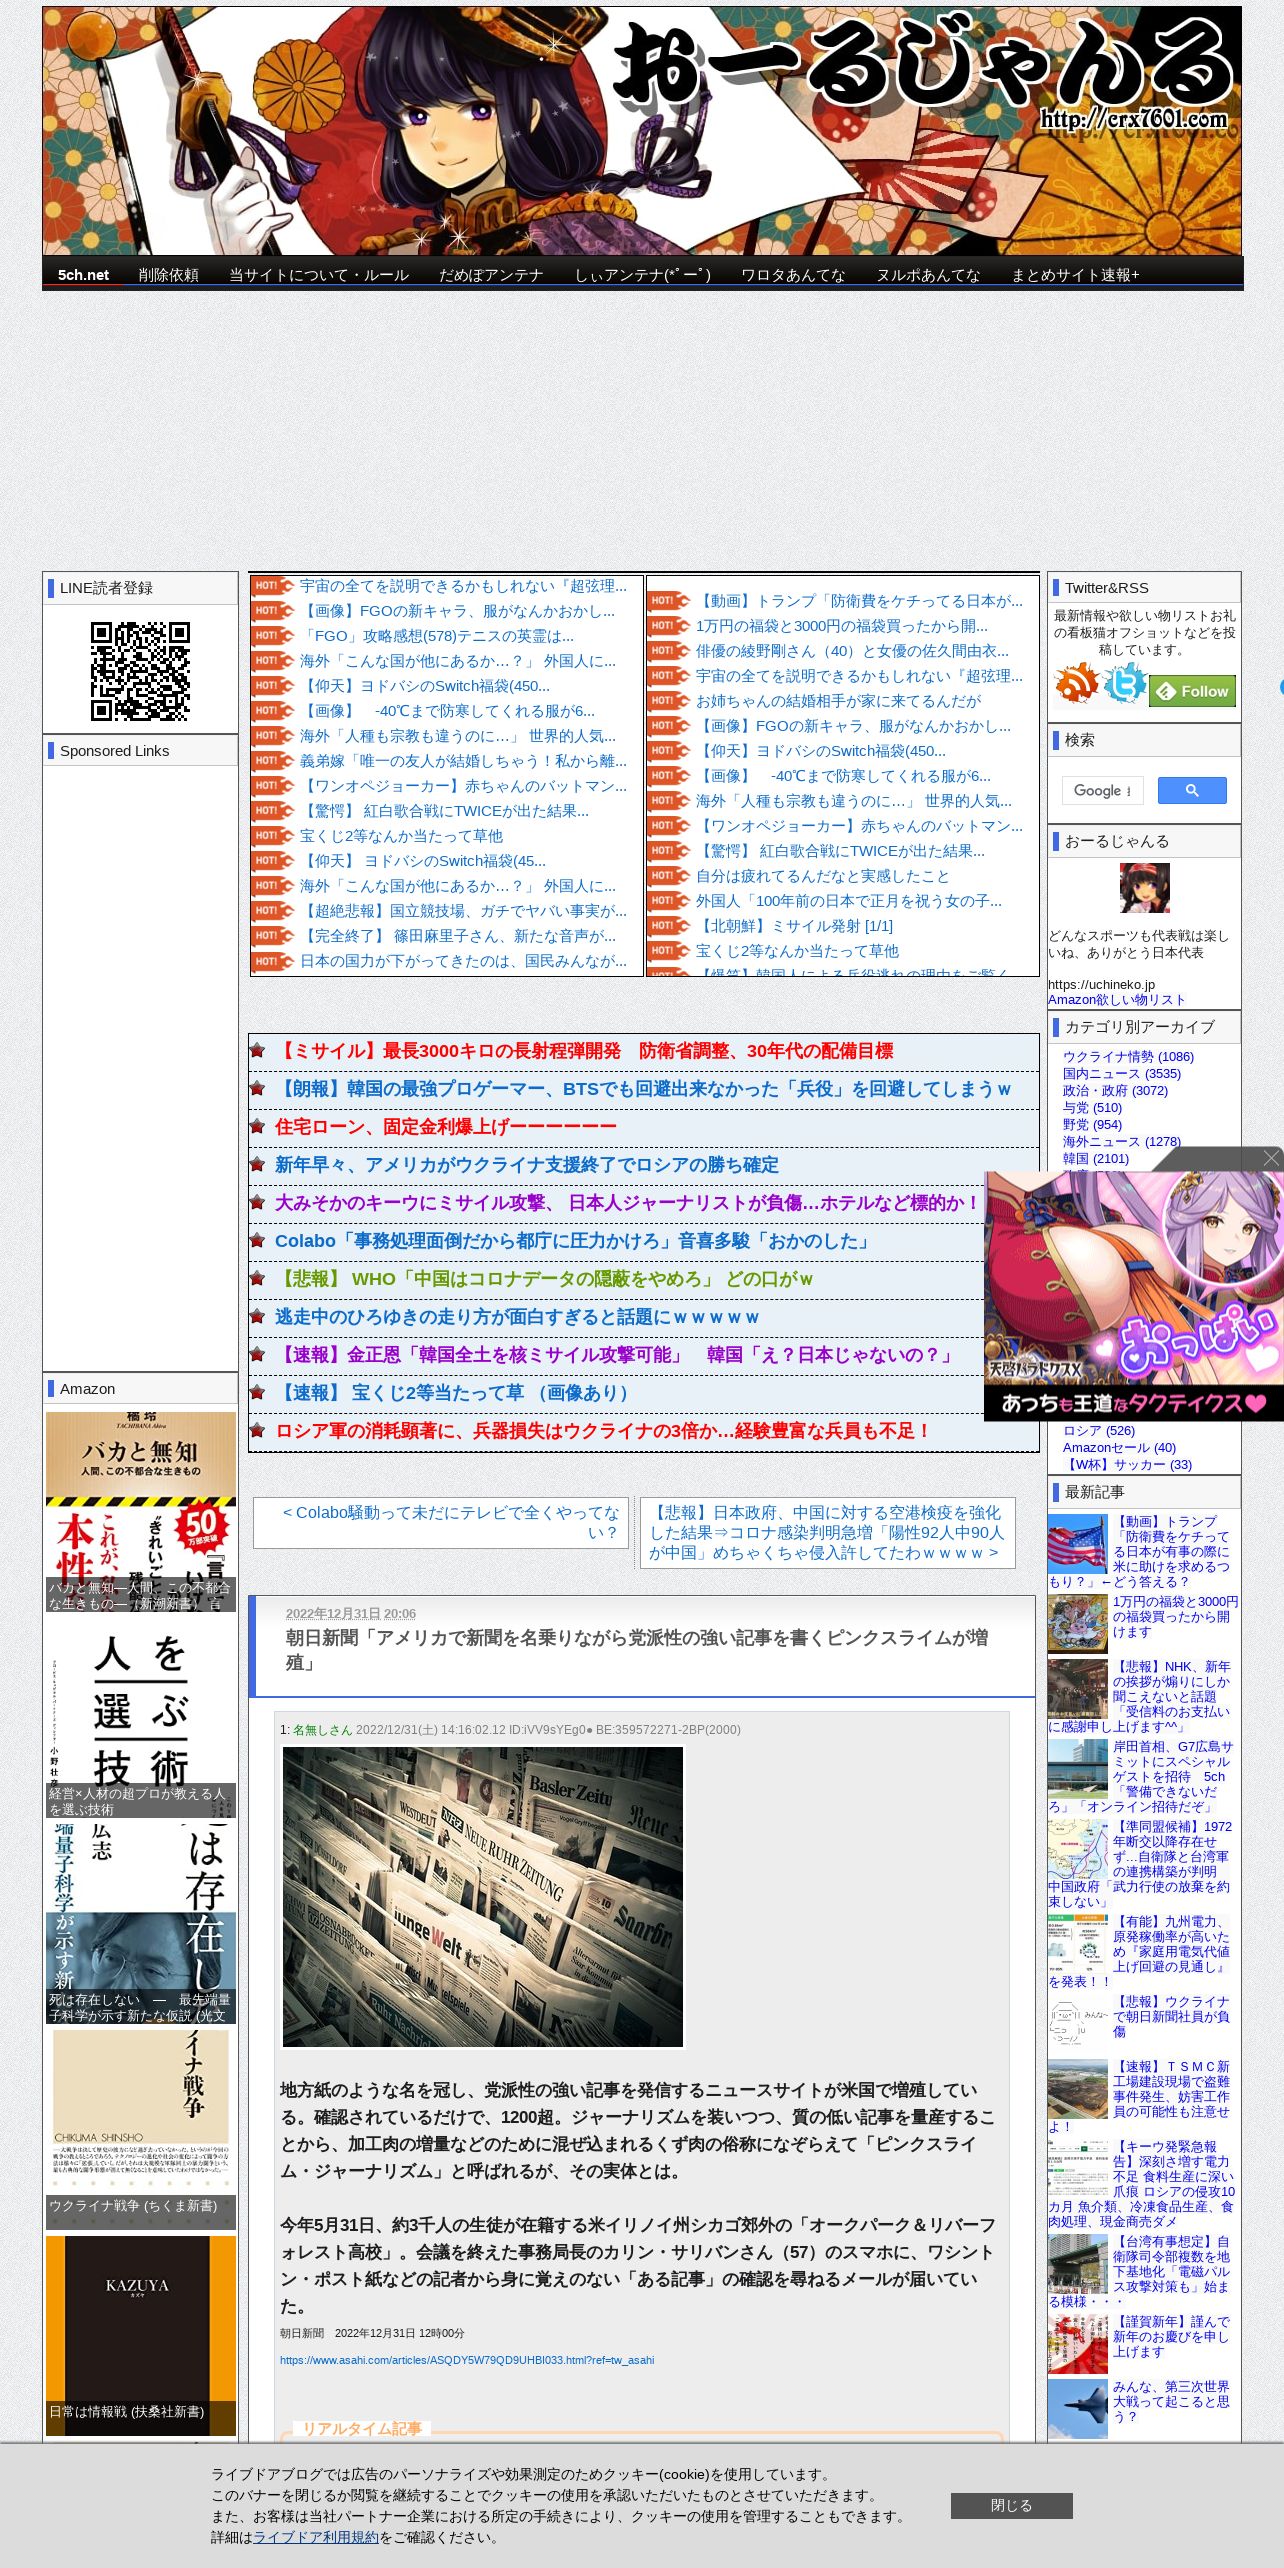Open ヌルポあんてな menu item
This screenshot has width=1284, height=2568.
tap(928, 275)
